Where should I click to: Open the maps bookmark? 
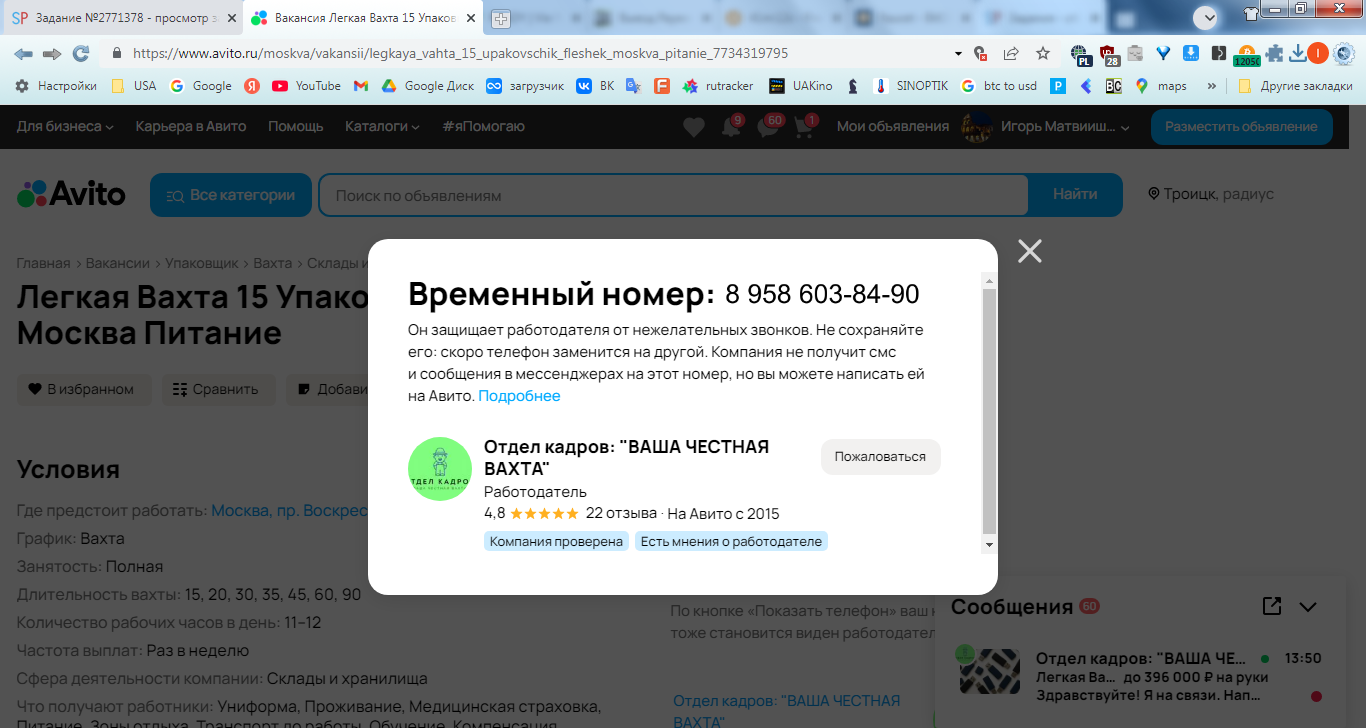1161,86
